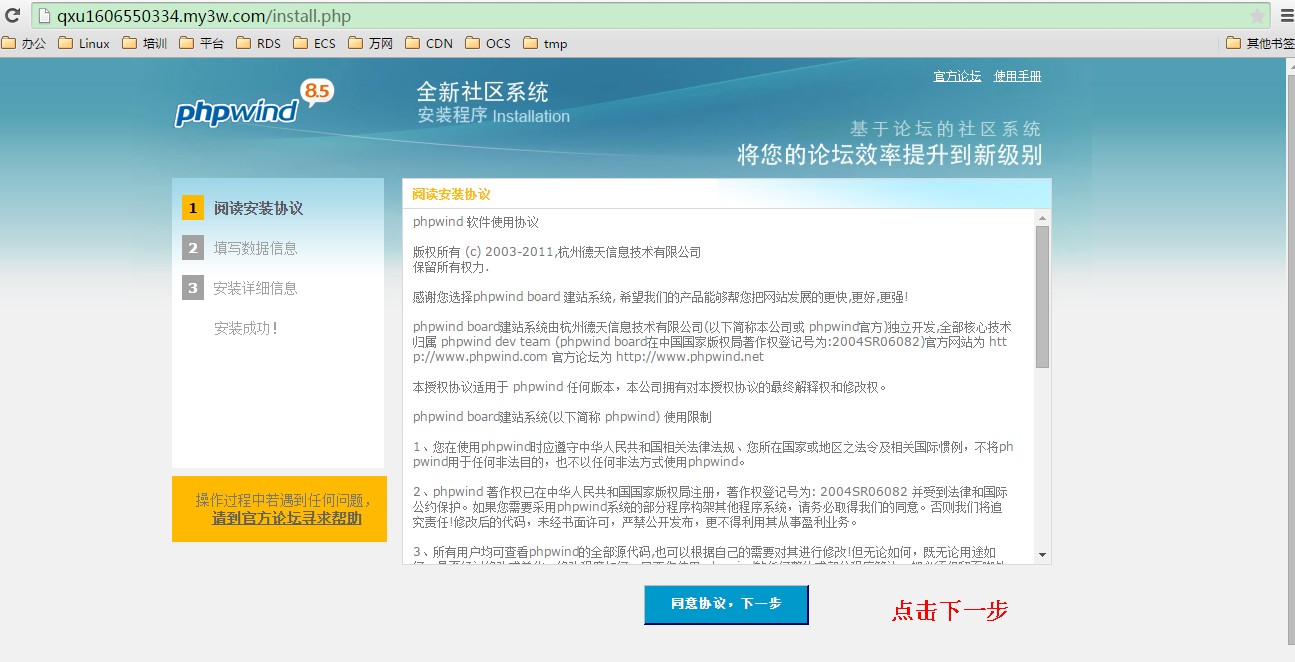Open the ECS bookmark folder
1295x662 pixels.
[x=314, y=43]
